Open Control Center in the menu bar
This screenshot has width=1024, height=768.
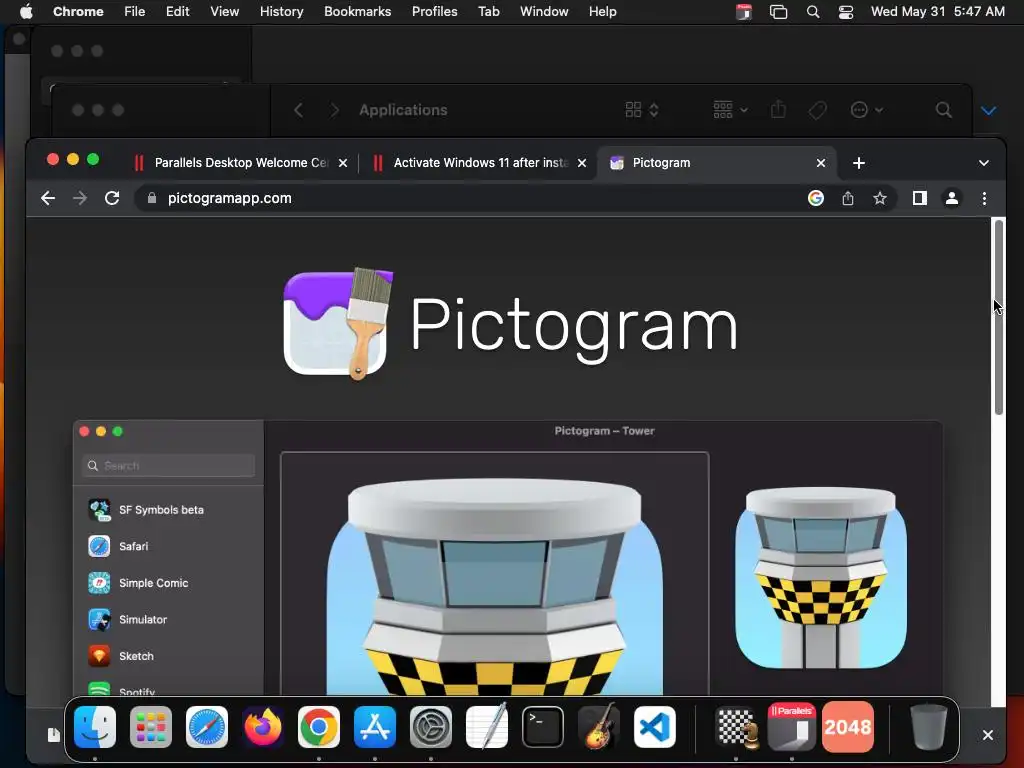pyautogui.click(x=846, y=12)
